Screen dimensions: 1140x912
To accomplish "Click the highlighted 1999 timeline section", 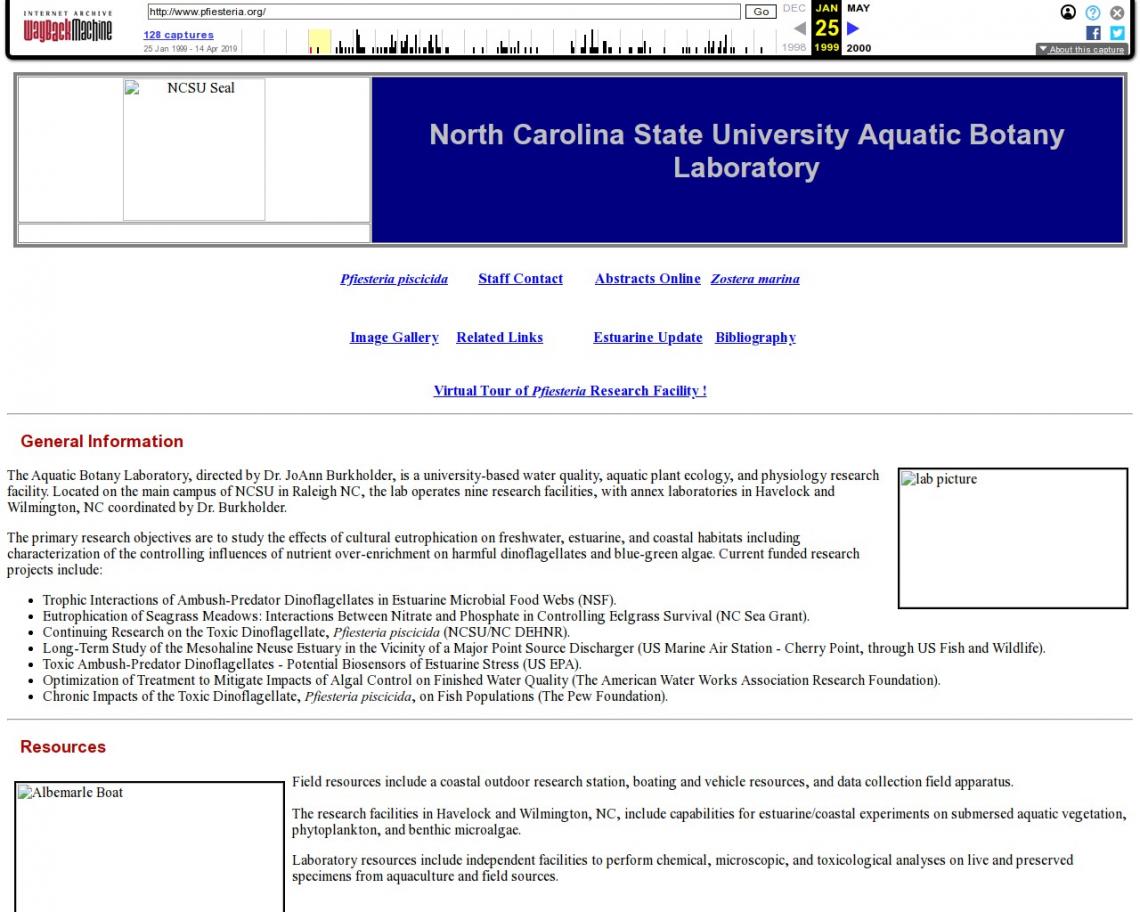I will tap(319, 41).
